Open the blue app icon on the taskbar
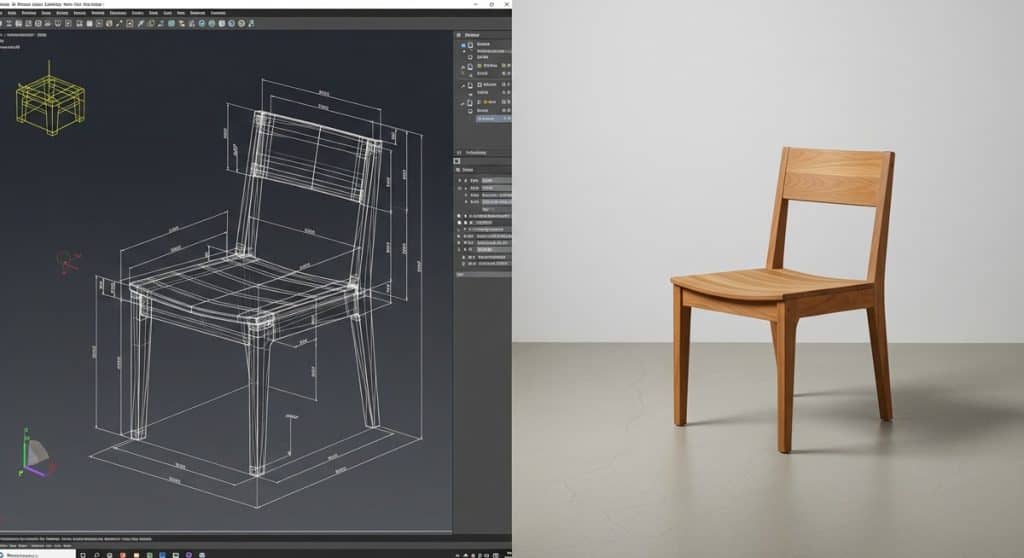This screenshot has height=558, width=1024. click(162, 555)
